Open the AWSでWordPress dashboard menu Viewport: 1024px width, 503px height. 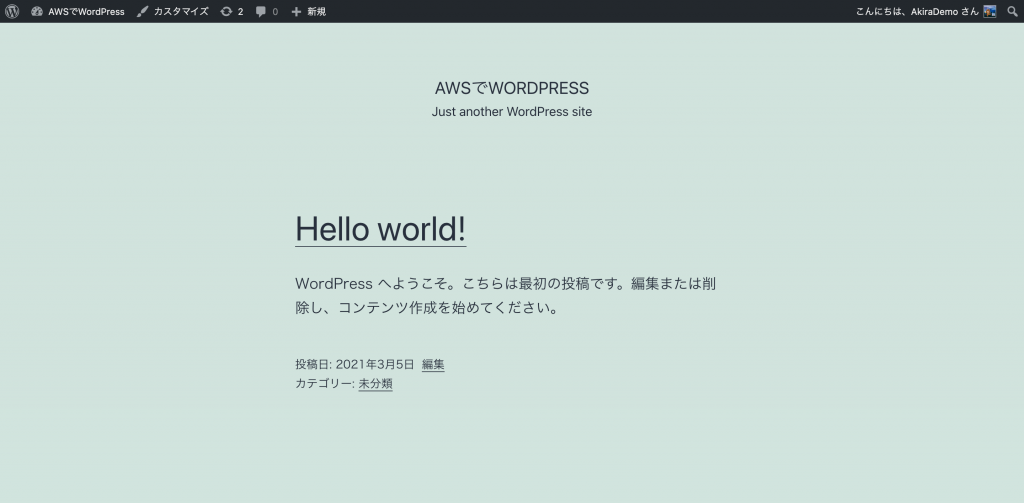click(78, 11)
